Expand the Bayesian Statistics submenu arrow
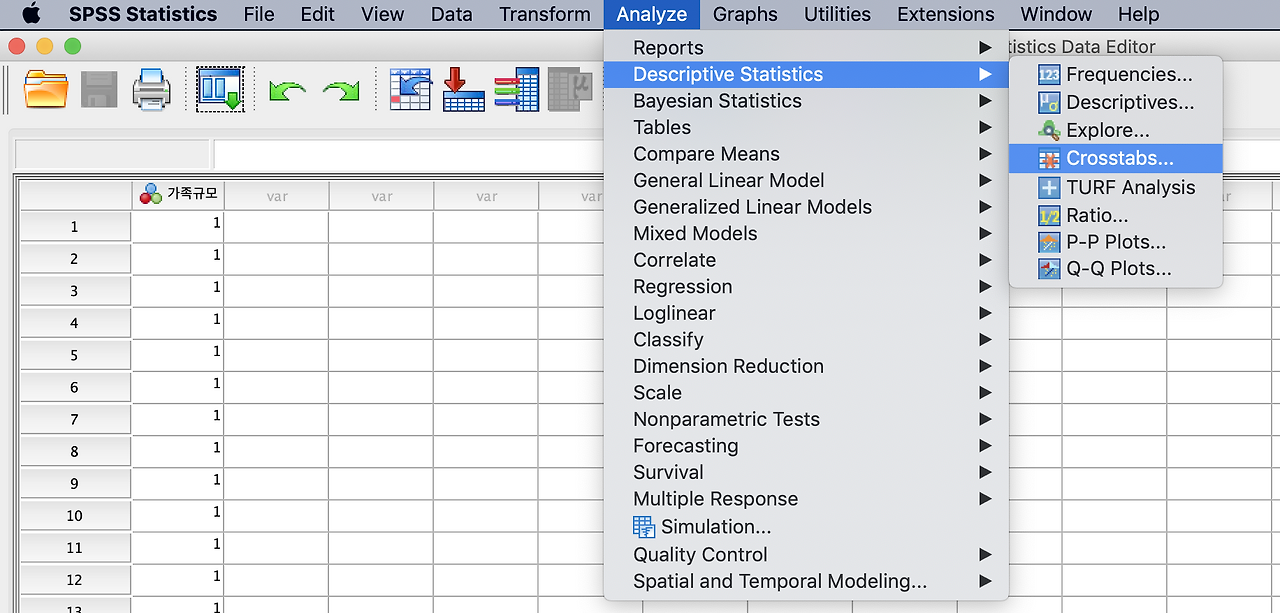Image resolution: width=1280 pixels, height=613 pixels. [985, 100]
